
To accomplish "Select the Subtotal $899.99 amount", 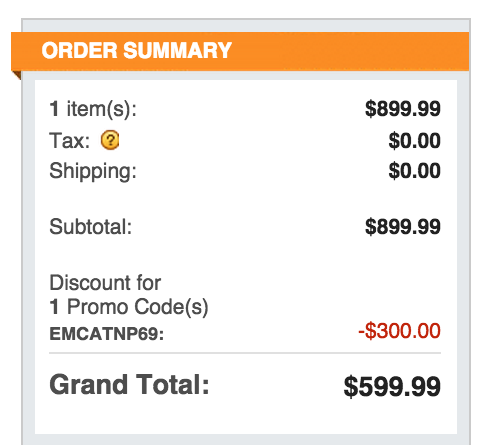I will [x=403, y=227].
